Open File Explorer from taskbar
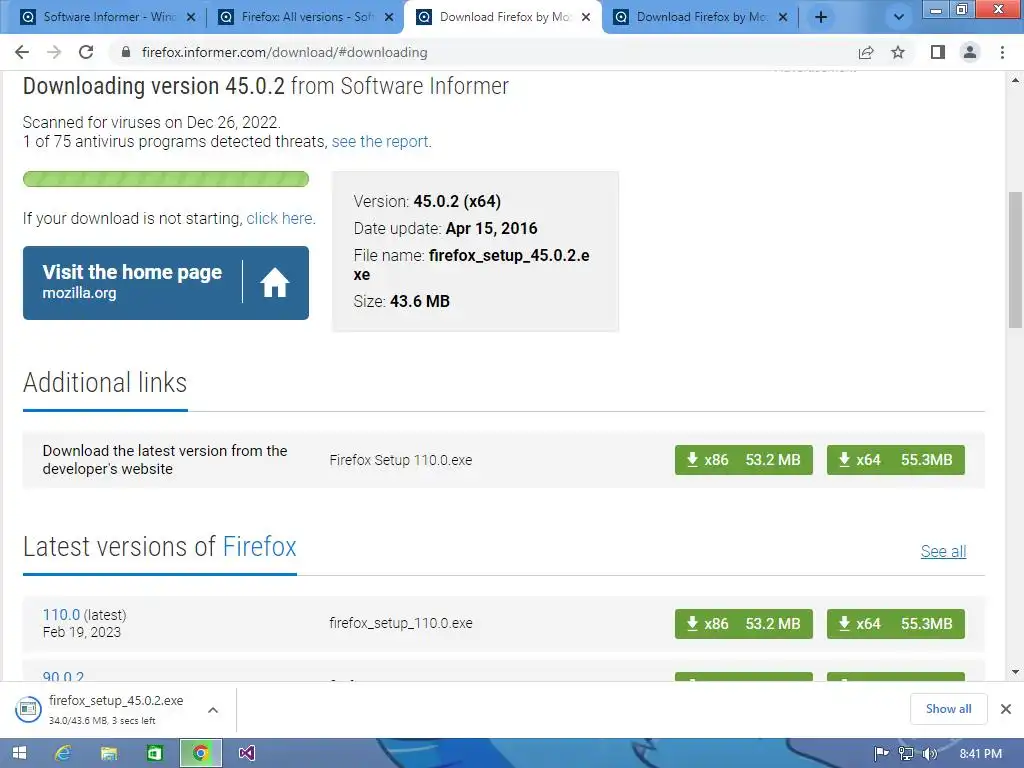Screen dimensions: 1024x768 108,753
